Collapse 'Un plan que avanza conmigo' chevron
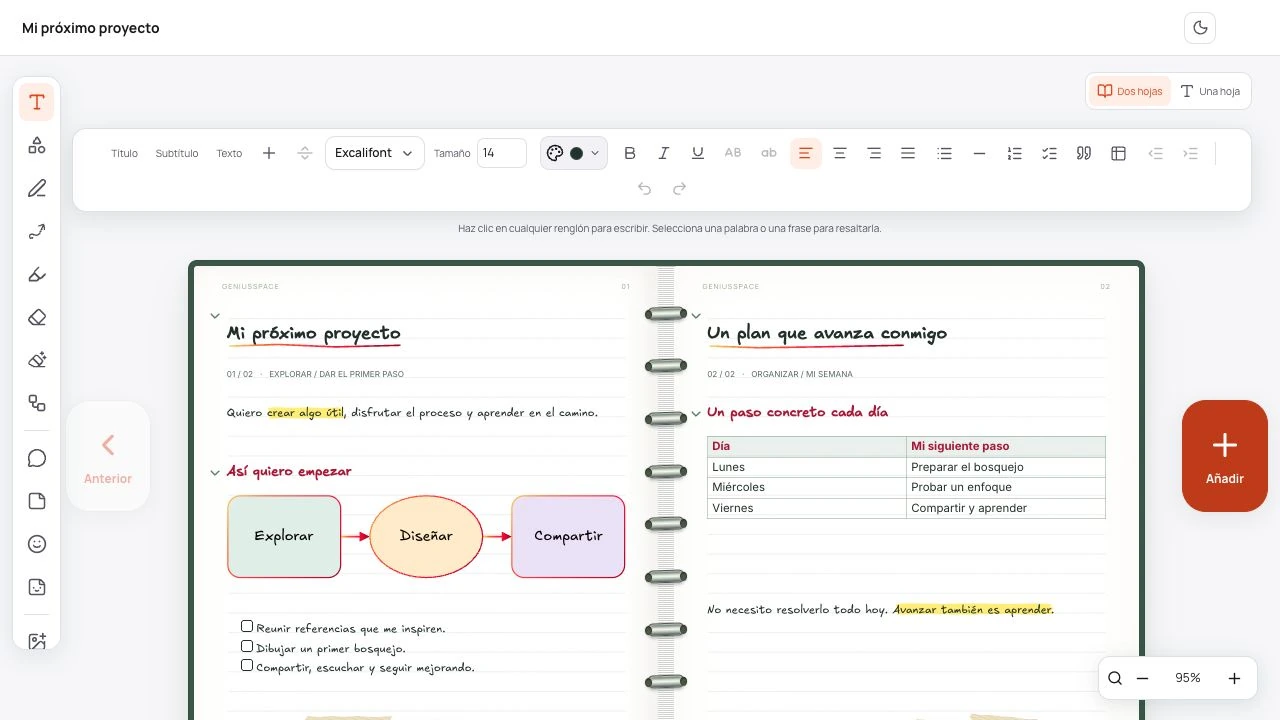1280x720 pixels. pyautogui.click(x=696, y=316)
